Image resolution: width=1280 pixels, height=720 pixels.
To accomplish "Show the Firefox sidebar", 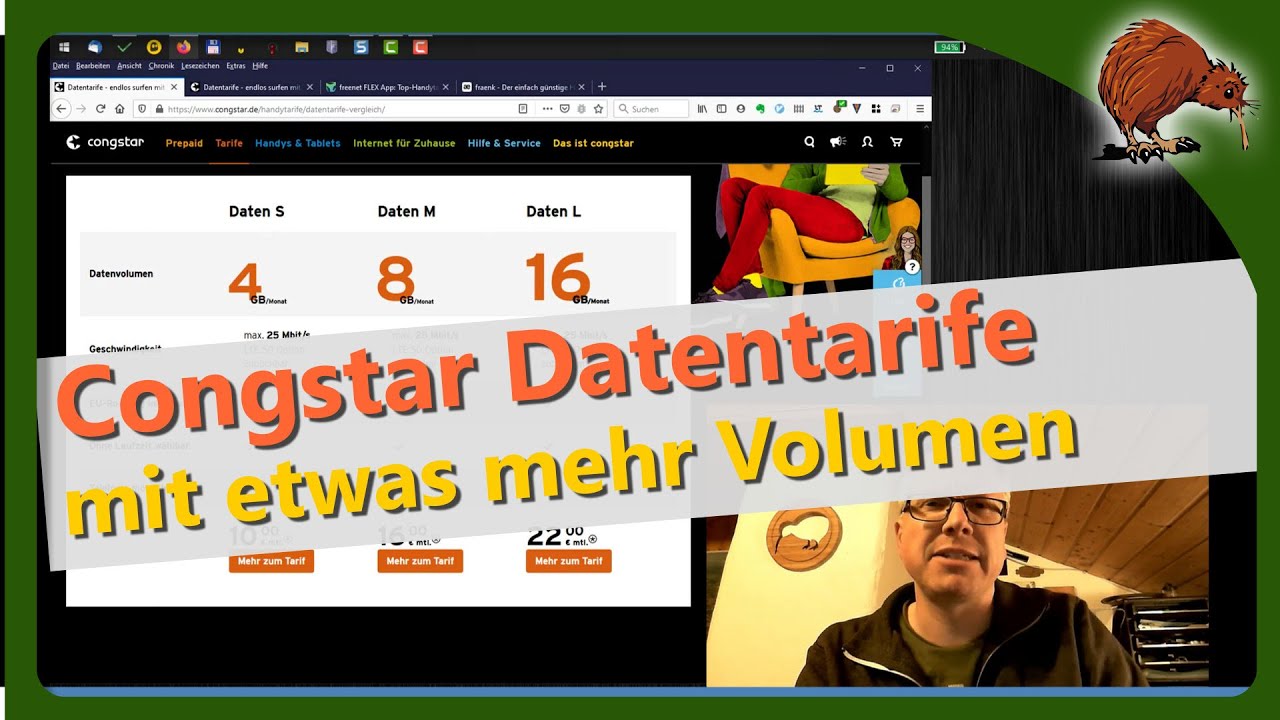I will 721,108.
